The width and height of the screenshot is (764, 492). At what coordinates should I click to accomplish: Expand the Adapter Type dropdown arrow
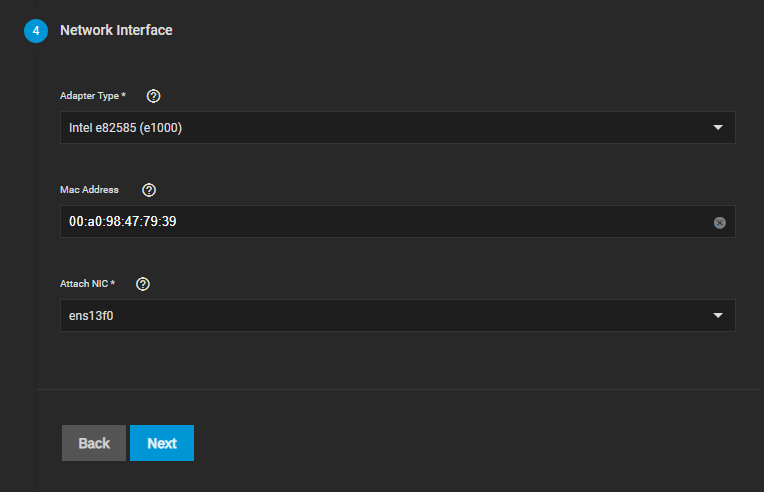pos(717,128)
